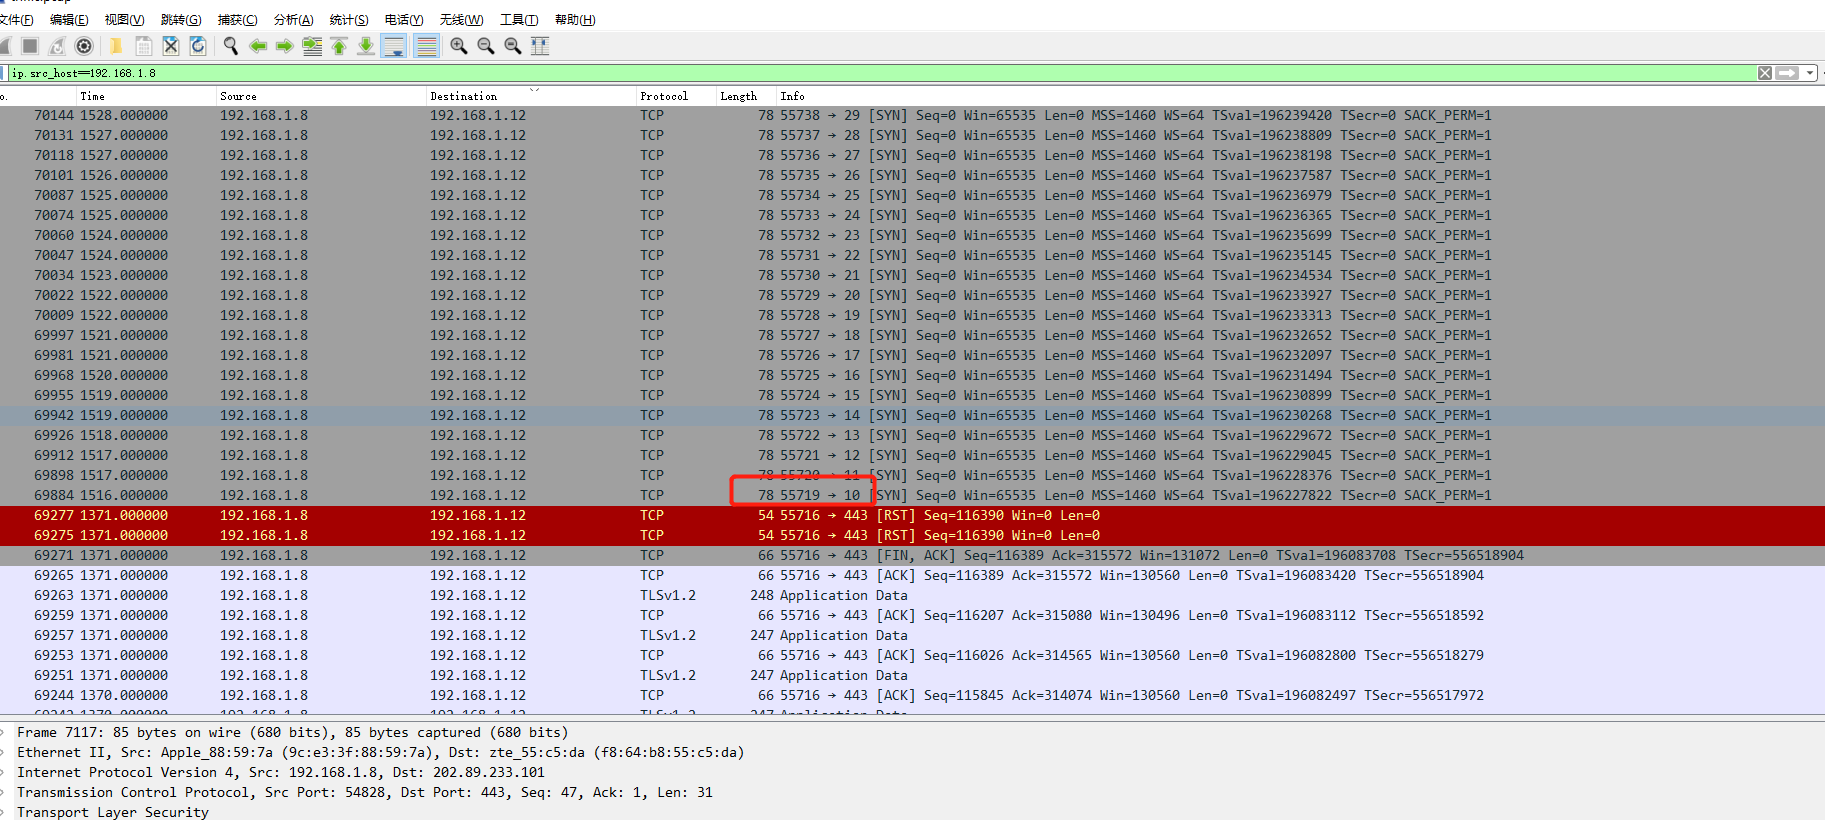Sort packets by the Info column header
Image resolution: width=1825 pixels, height=820 pixels.
pos(1300,96)
